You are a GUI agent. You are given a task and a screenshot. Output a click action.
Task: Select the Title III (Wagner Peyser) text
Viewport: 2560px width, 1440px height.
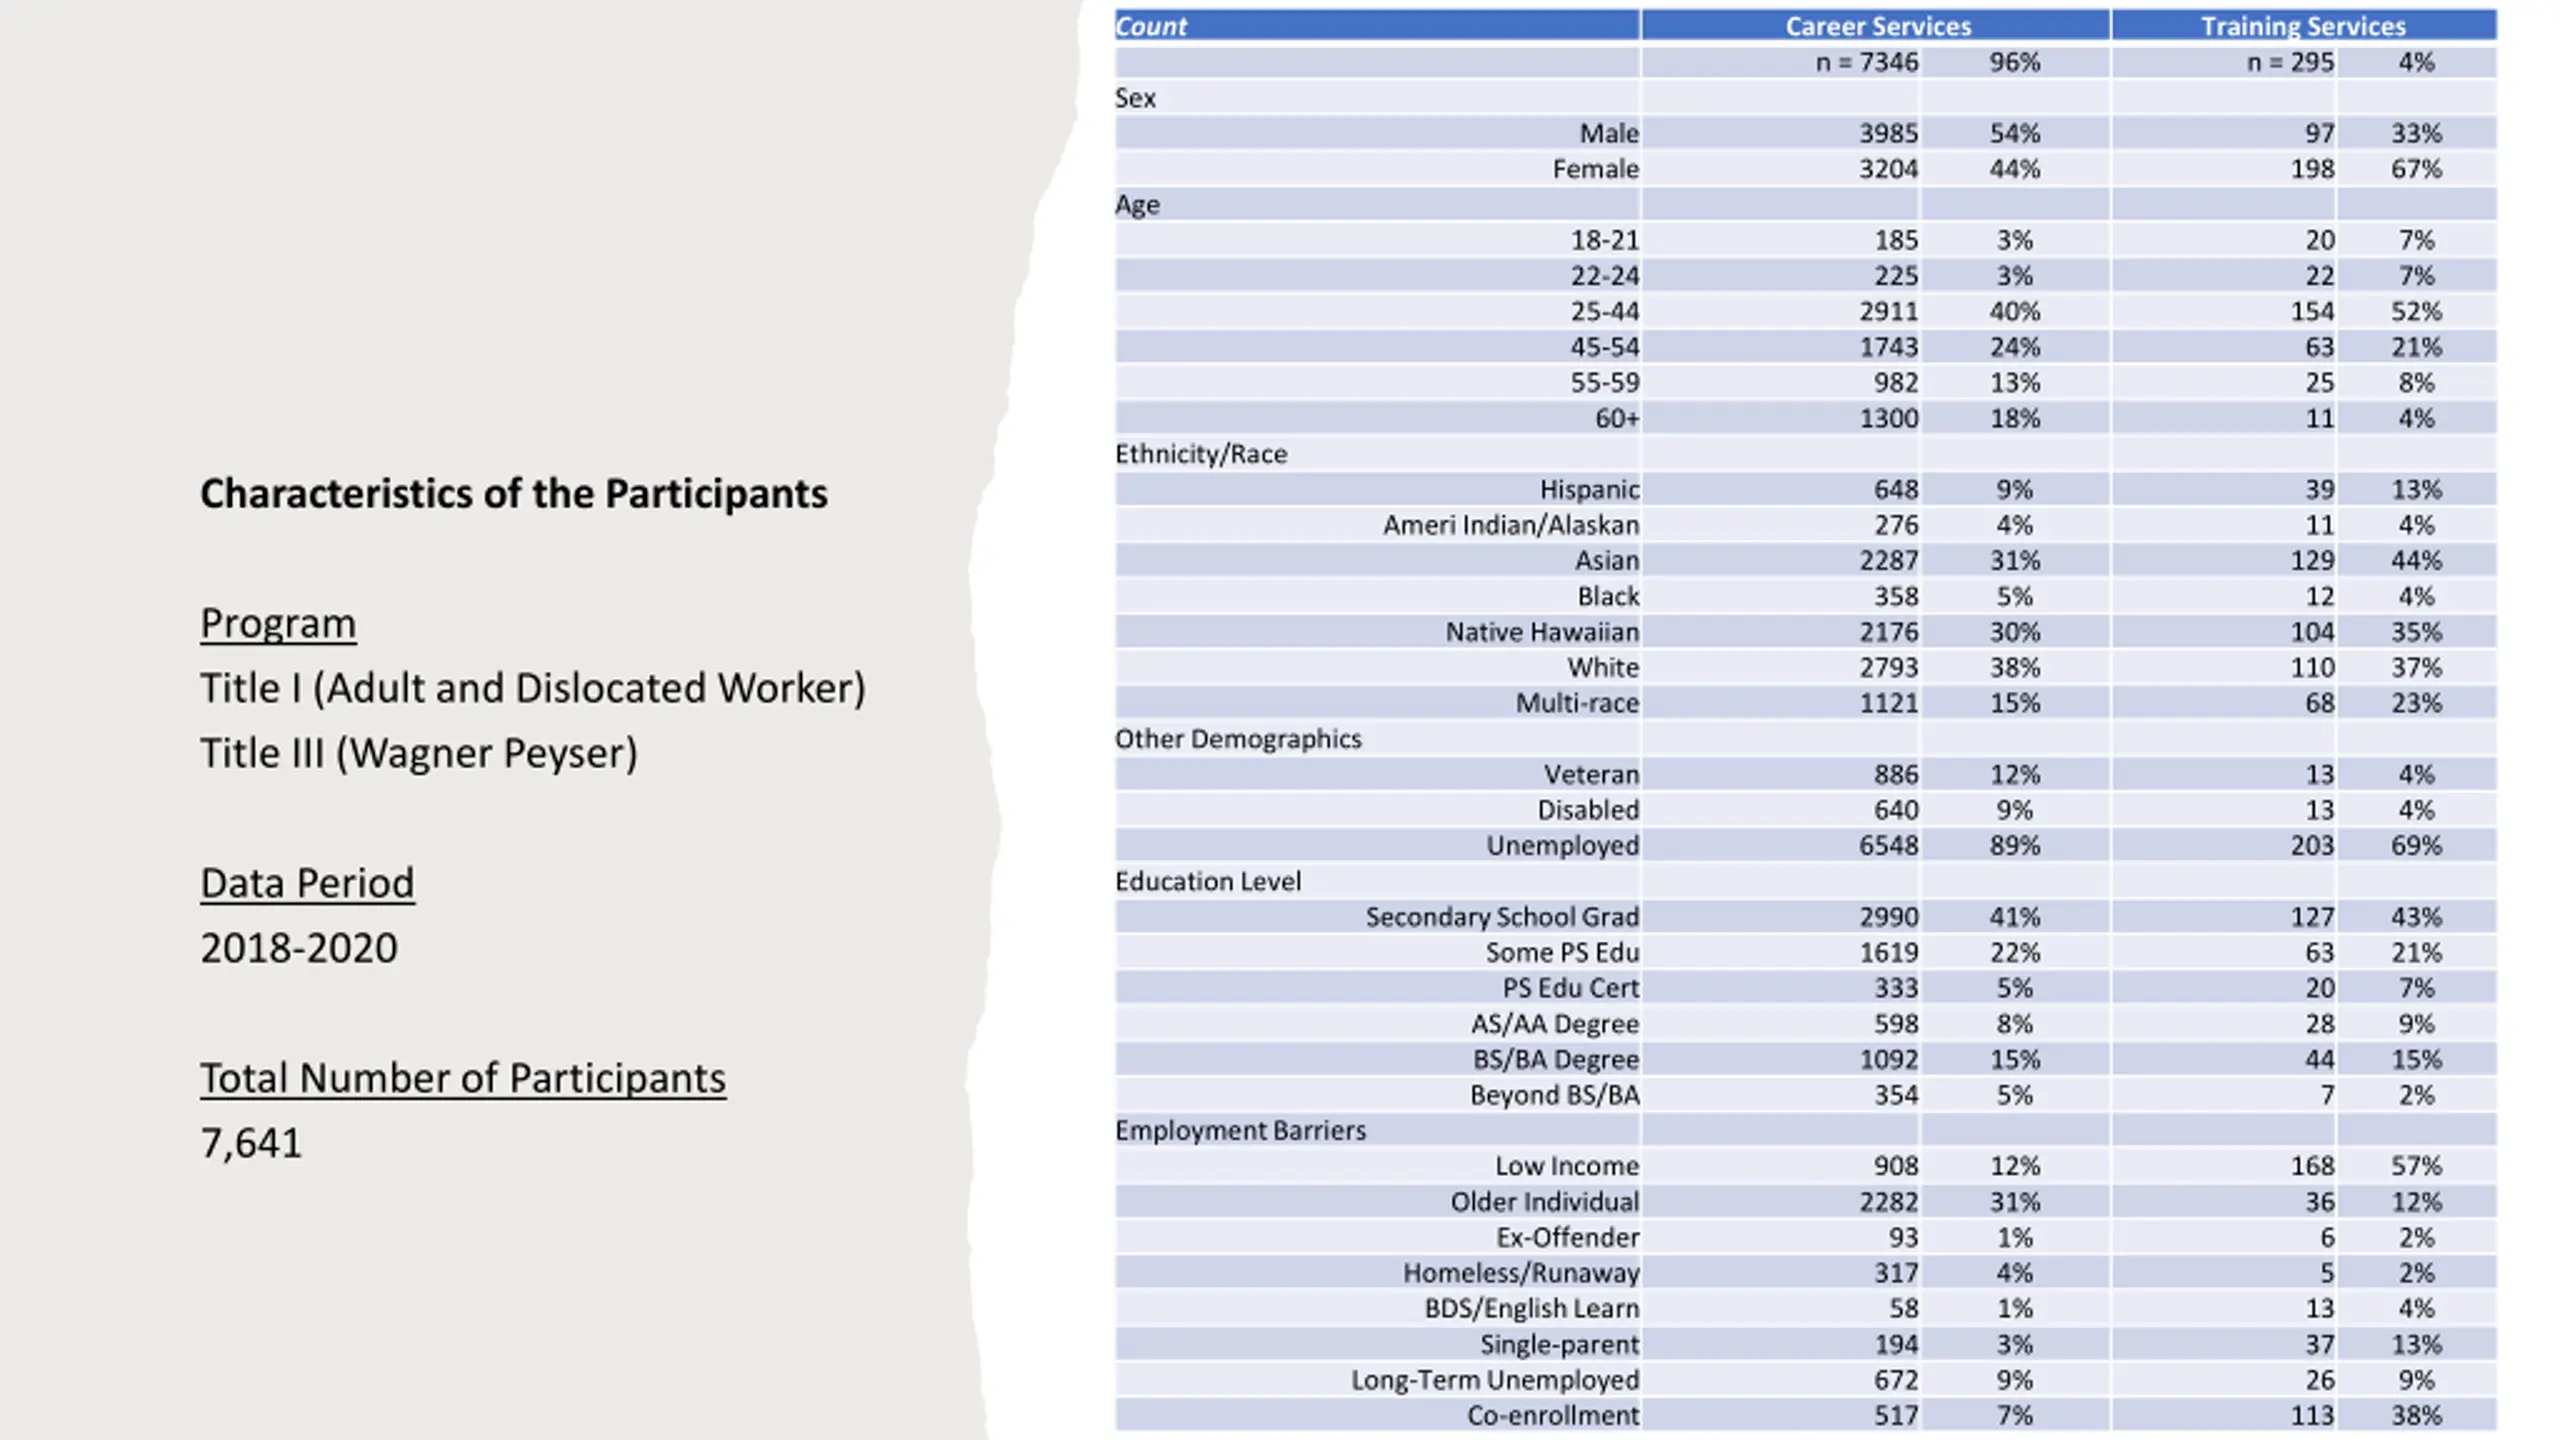click(x=419, y=754)
